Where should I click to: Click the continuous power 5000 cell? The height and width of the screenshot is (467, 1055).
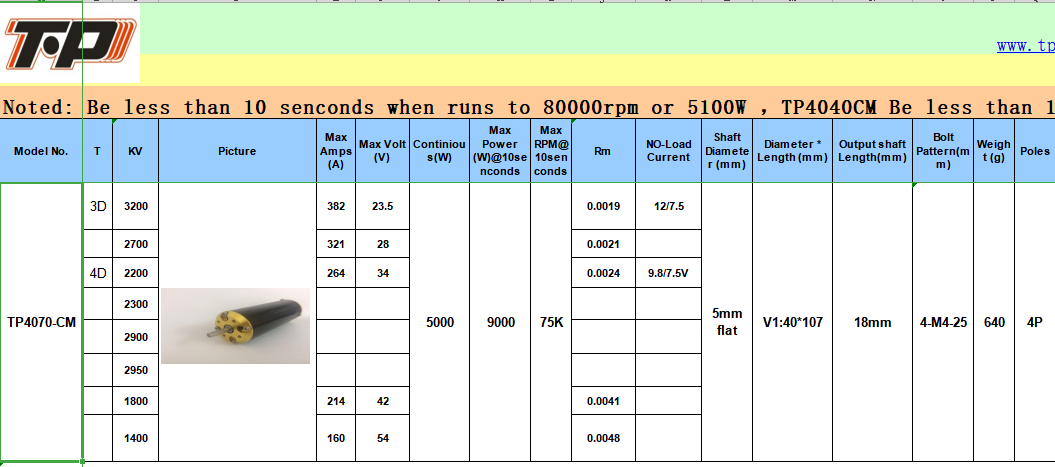pos(440,322)
